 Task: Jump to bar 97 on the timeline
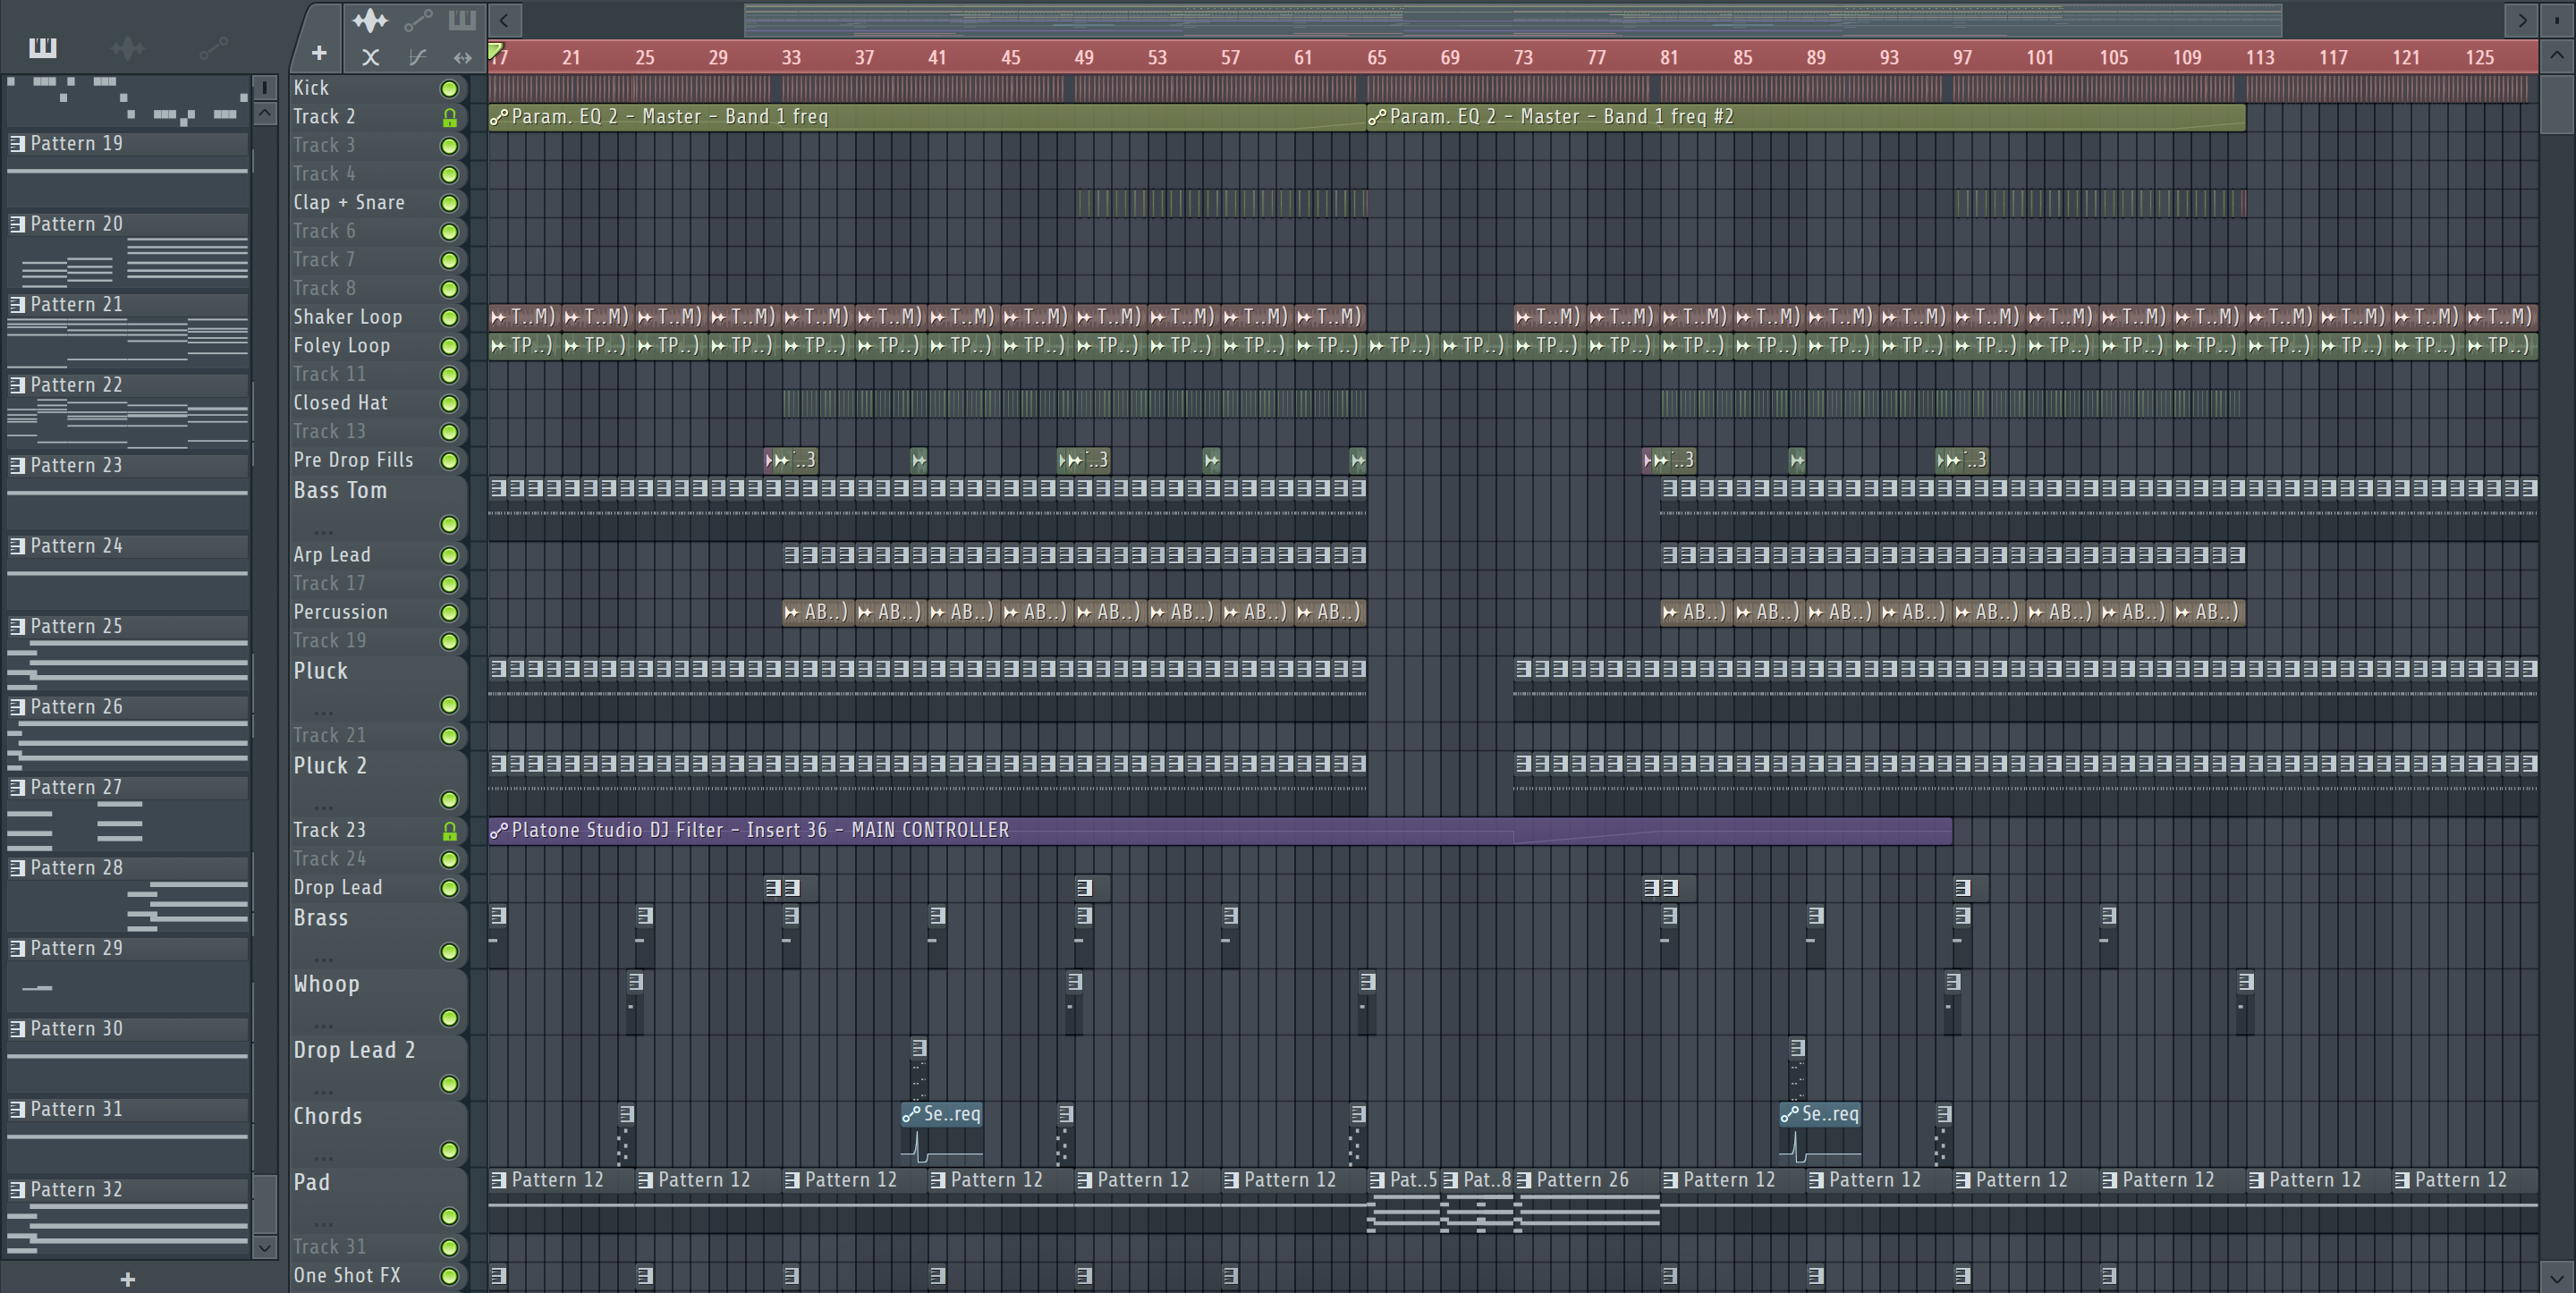click(1962, 57)
